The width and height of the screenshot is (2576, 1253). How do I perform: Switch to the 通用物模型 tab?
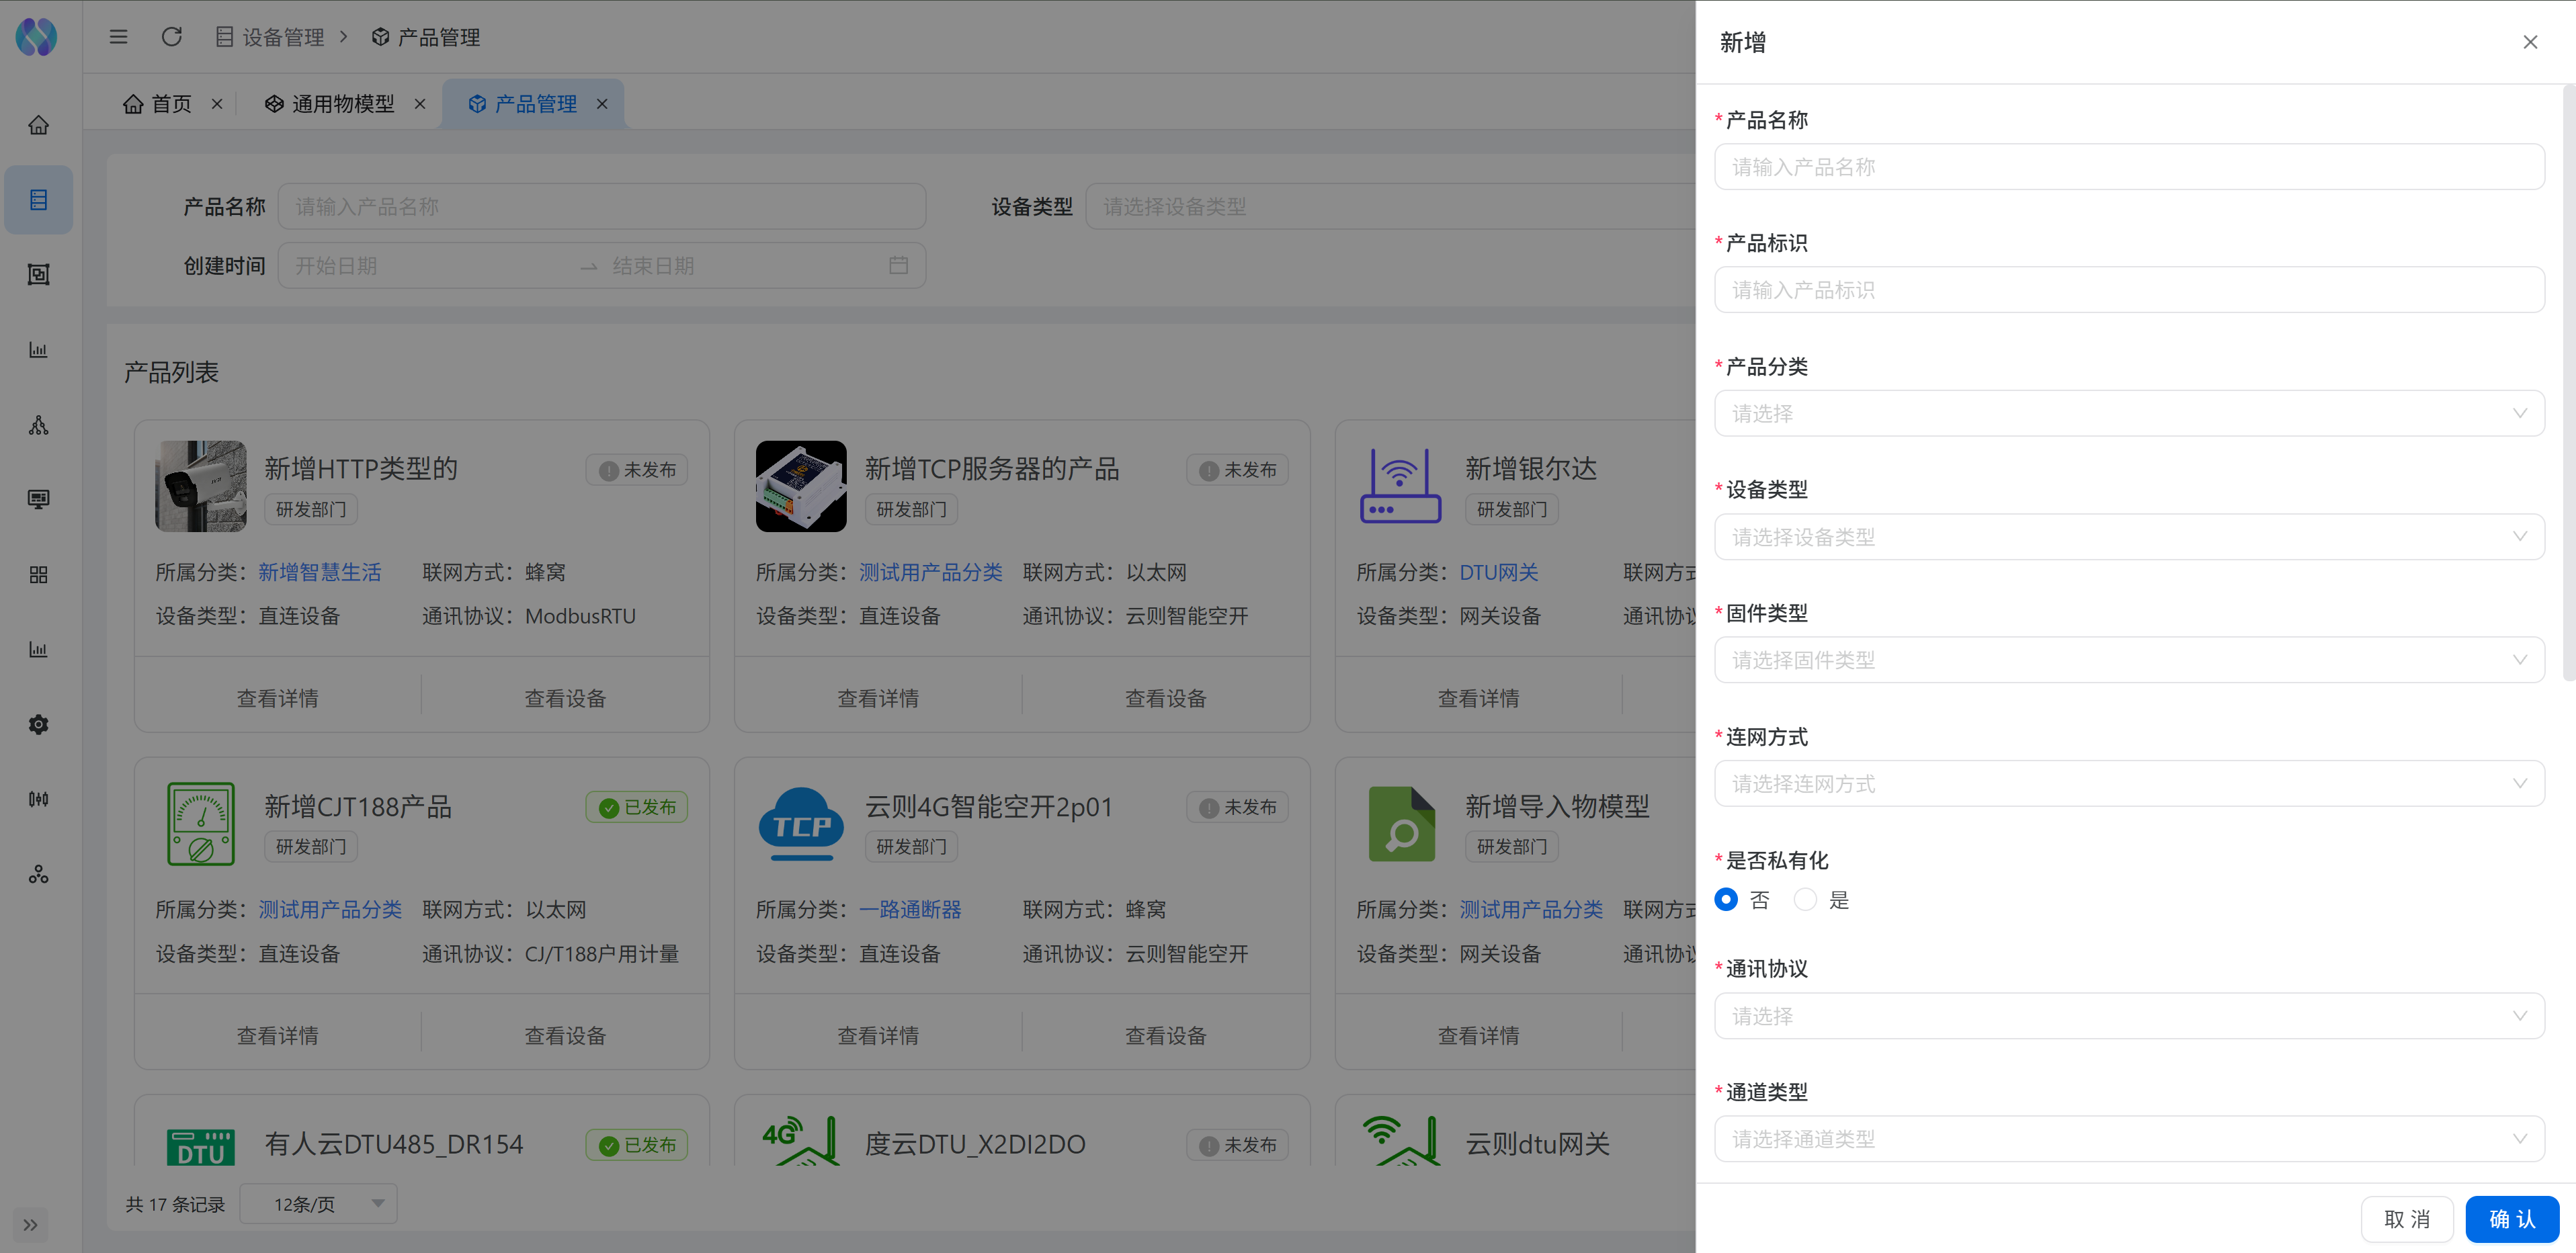[x=342, y=104]
